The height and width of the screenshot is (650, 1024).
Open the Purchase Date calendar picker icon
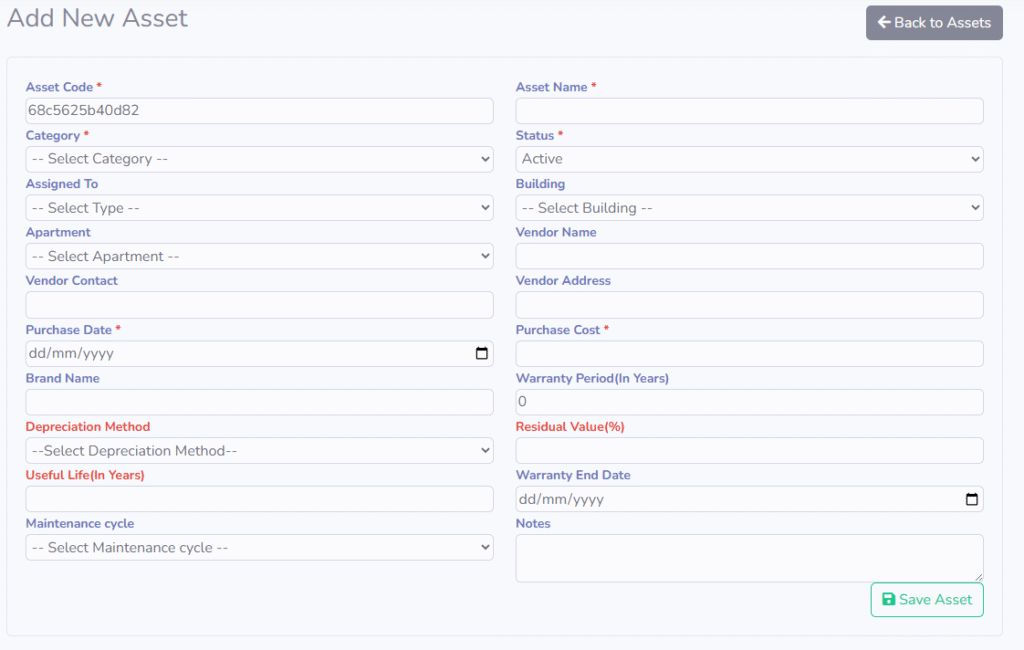coord(481,353)
